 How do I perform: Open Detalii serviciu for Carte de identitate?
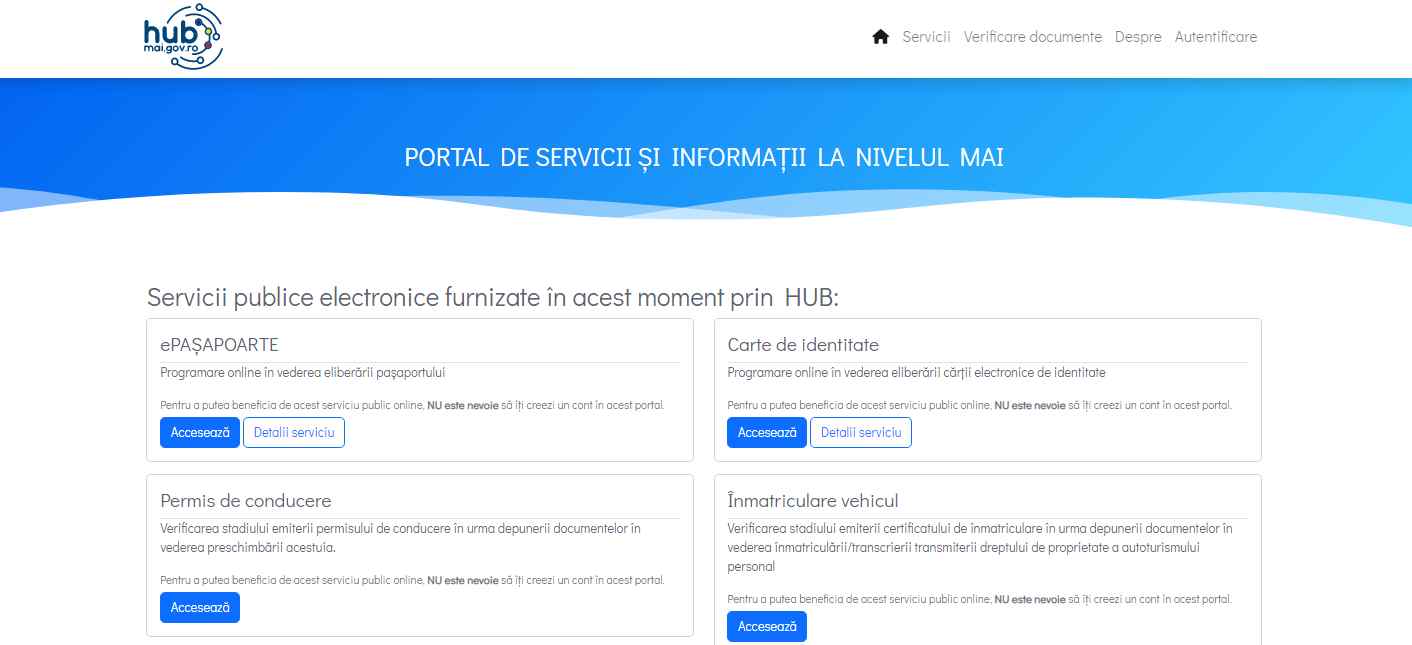point(861,432)
